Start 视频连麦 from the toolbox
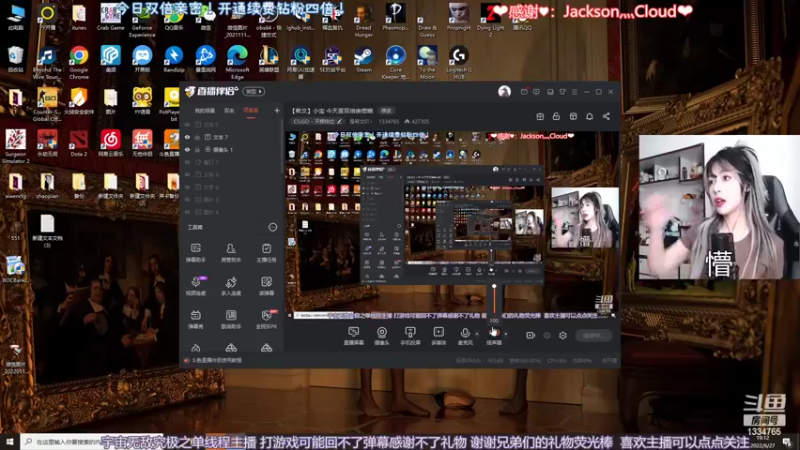Screen dimensions: 800x450 click(x=195, y=286)
